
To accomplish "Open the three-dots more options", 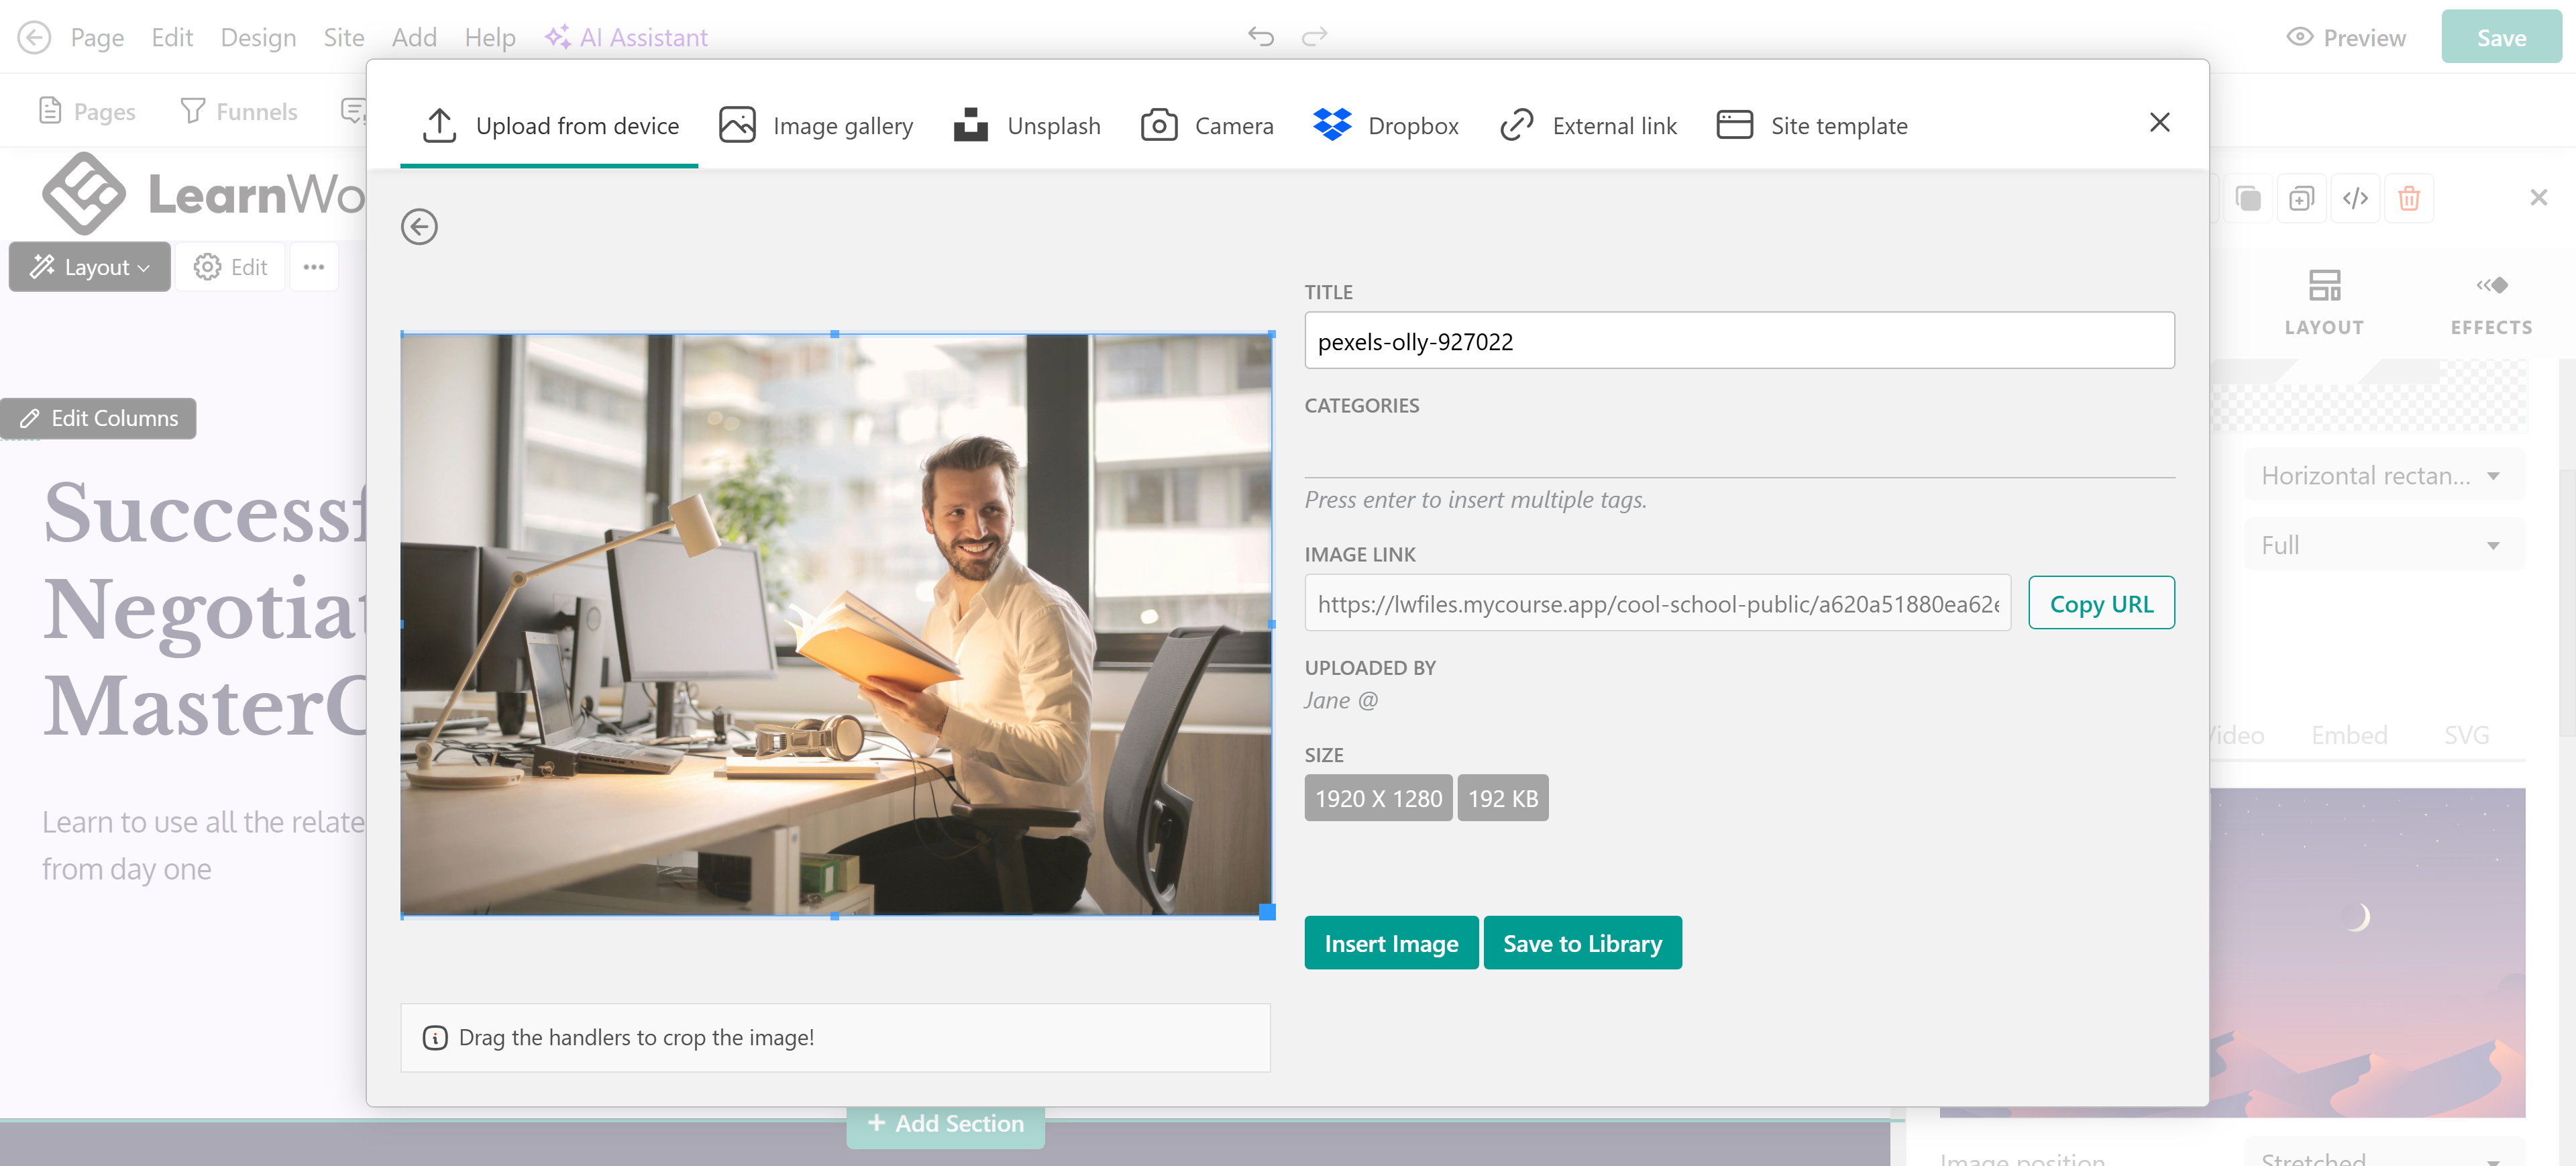I will pos(314,267).
